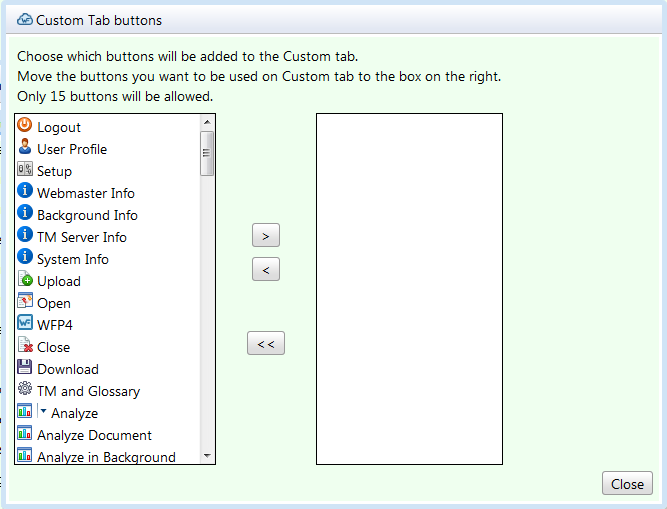667x509 pixels.
Task: Click the Download floppy disk icon
Action: coord(25,368)
